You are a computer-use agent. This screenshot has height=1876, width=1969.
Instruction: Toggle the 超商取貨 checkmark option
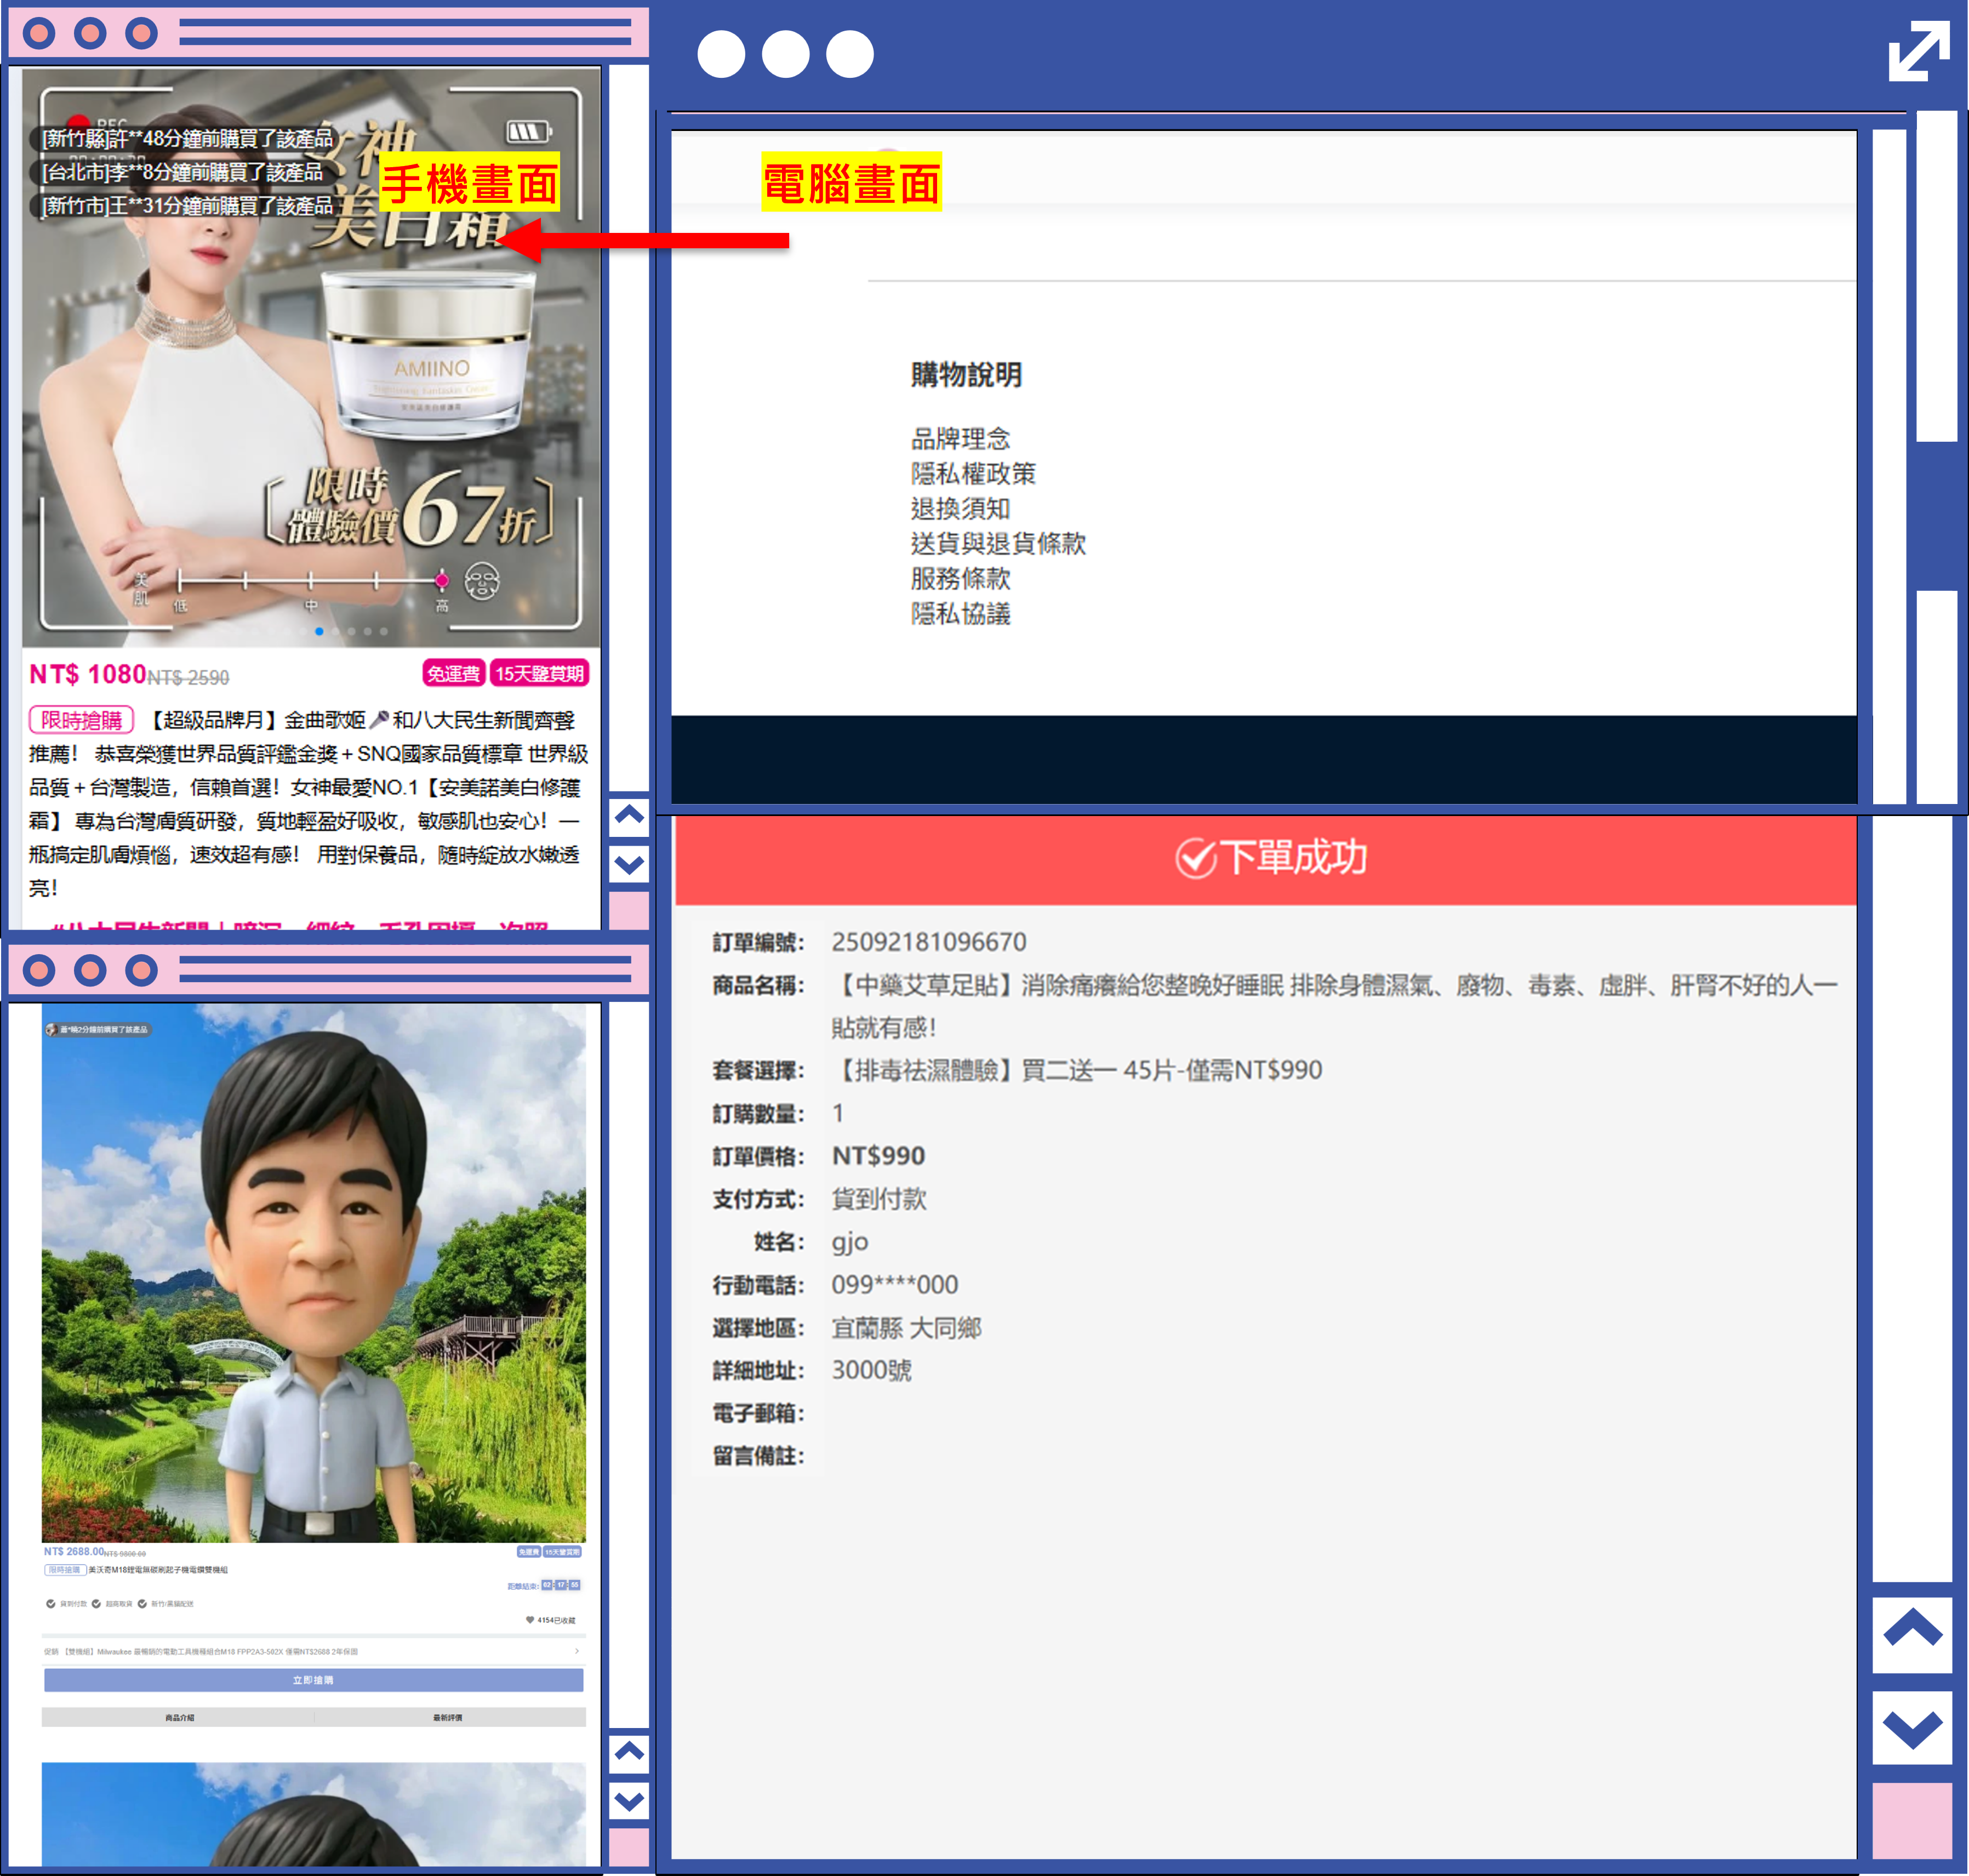coord(97,1603)
